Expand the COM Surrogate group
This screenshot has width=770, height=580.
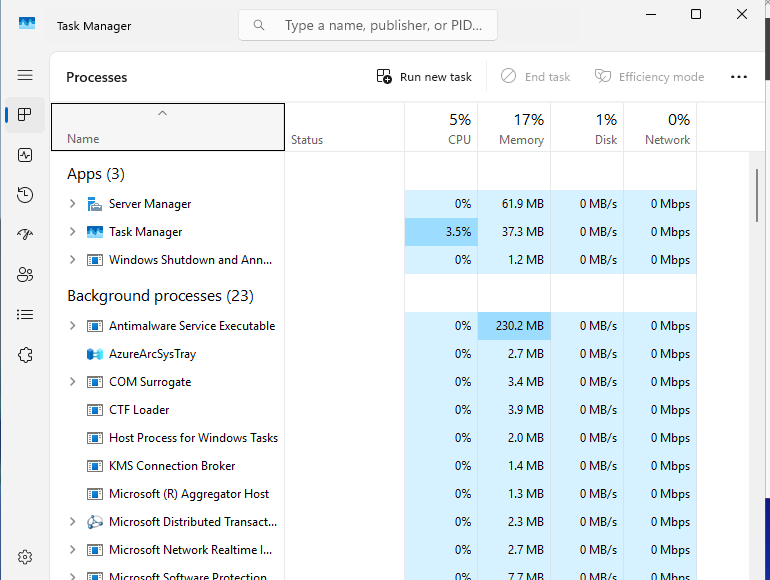click(x=73, y=382)
